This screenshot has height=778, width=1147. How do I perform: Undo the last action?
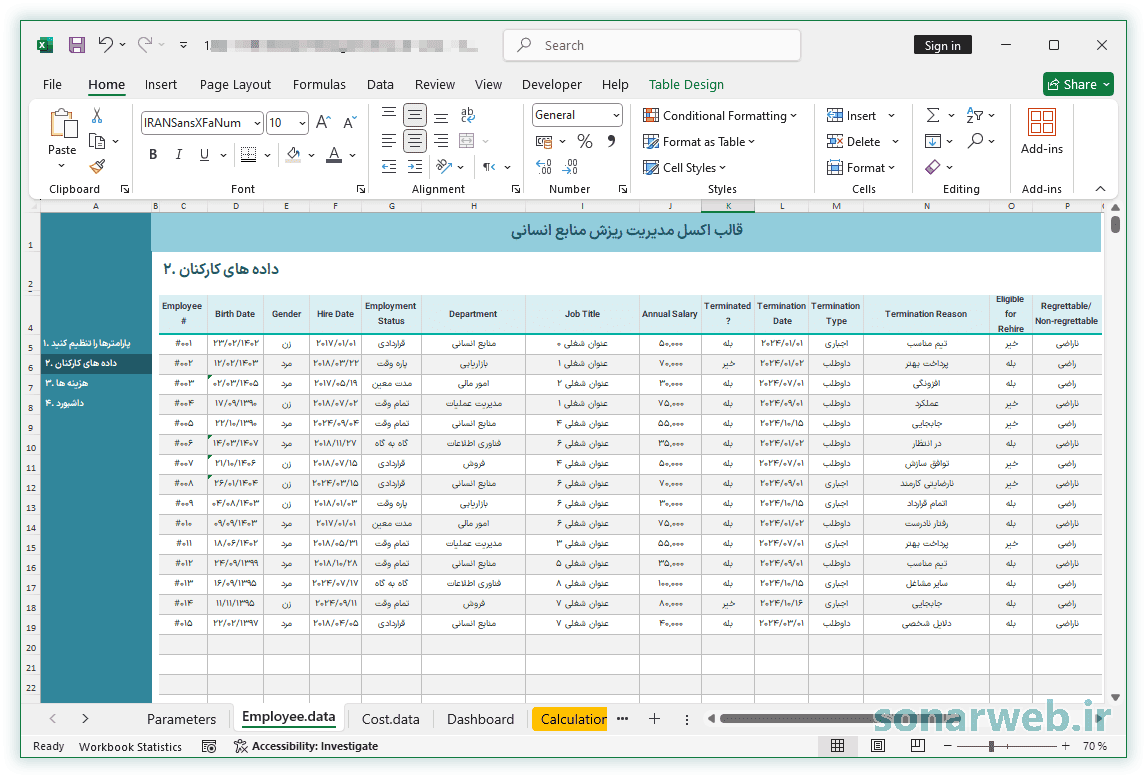click(106, 45)
